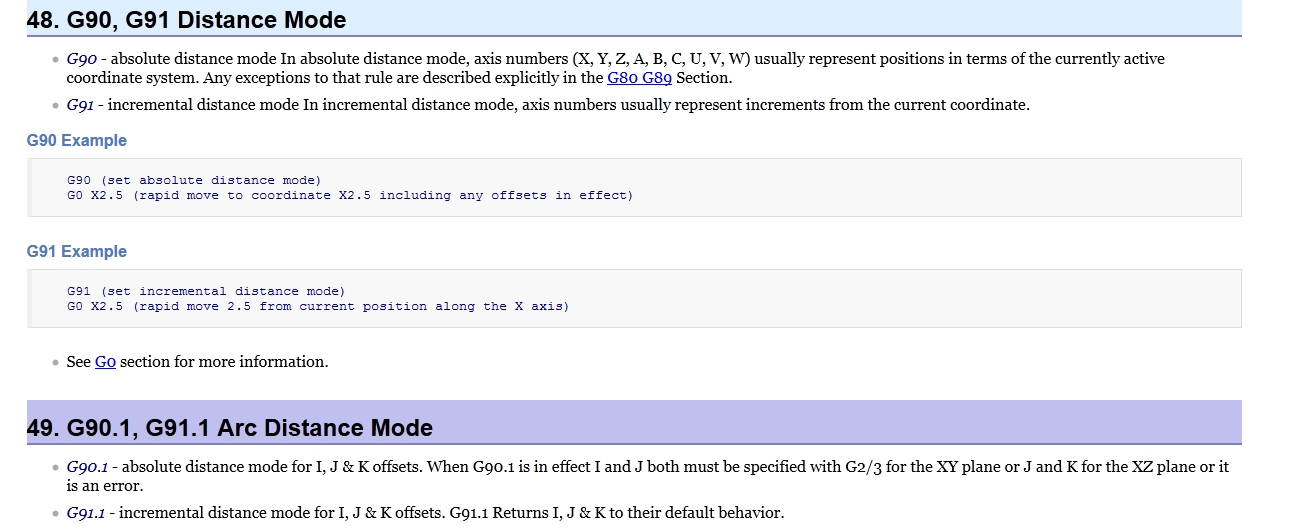The width and height of the screenshot is (1294, 529).
Task: Click the "G91 Example" subheading
Action: pyautogui.click(x=77, y=252)
